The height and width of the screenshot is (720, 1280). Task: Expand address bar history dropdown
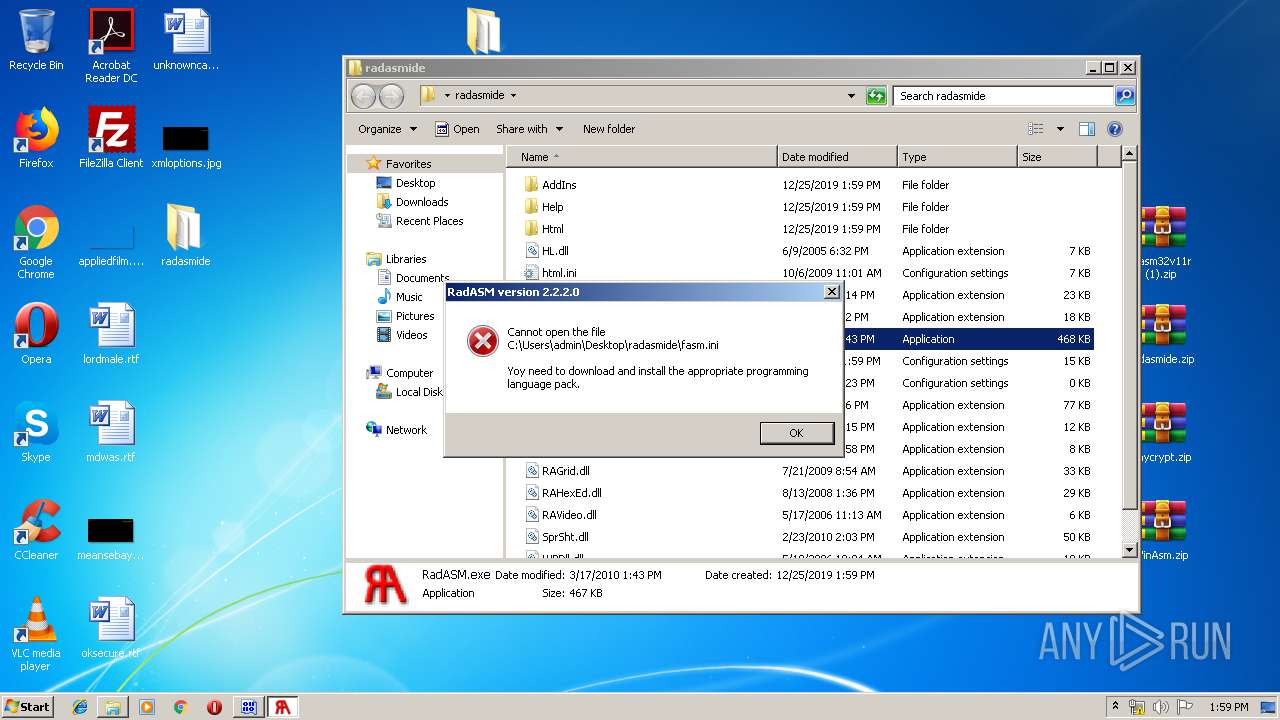(851, 96)
